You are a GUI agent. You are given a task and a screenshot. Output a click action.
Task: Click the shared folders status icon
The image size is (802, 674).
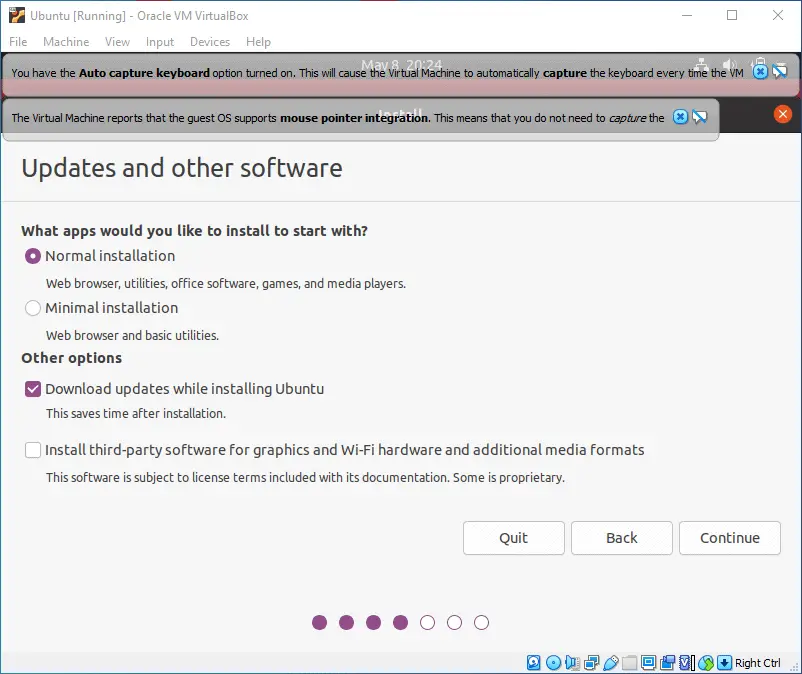point(630,663)
